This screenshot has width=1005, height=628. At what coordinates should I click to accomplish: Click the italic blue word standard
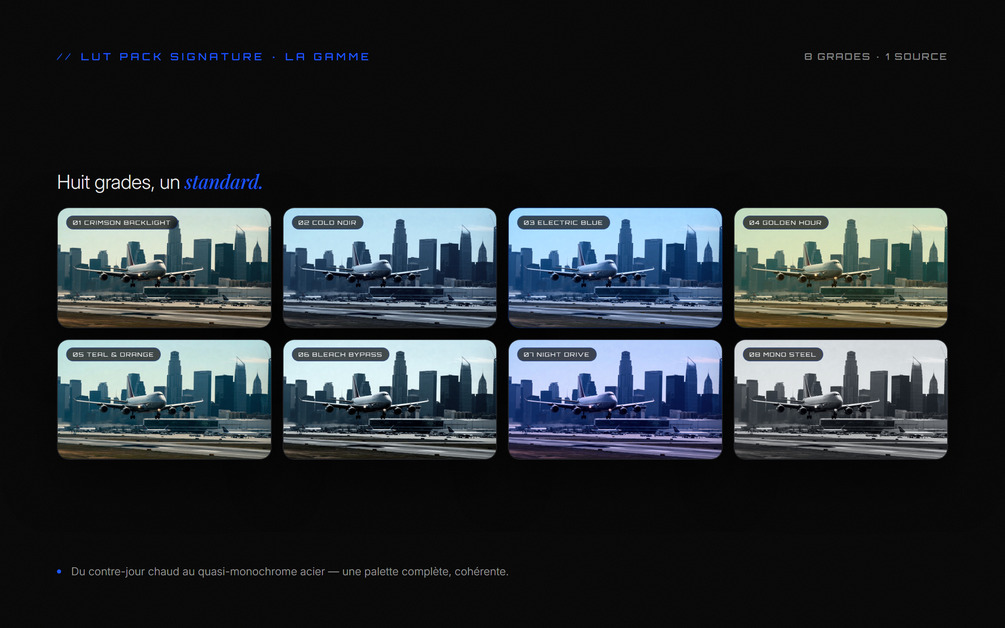coord(224,183)
